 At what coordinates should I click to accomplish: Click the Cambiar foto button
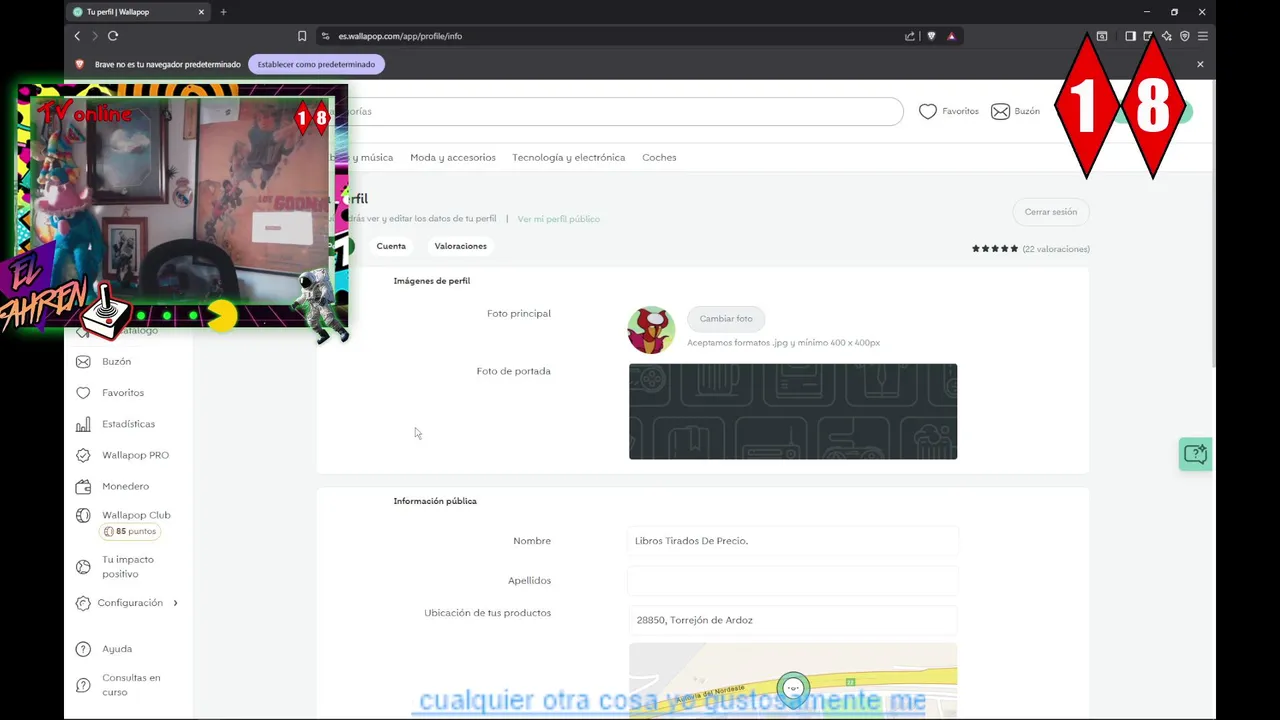click(726, 319)
